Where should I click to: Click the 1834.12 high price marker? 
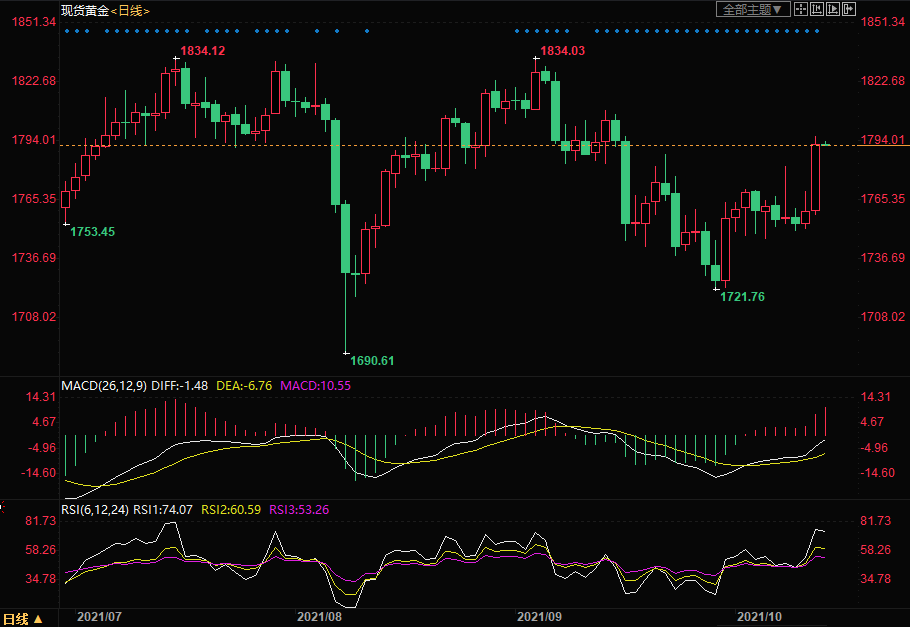click(x=202, y=51)
